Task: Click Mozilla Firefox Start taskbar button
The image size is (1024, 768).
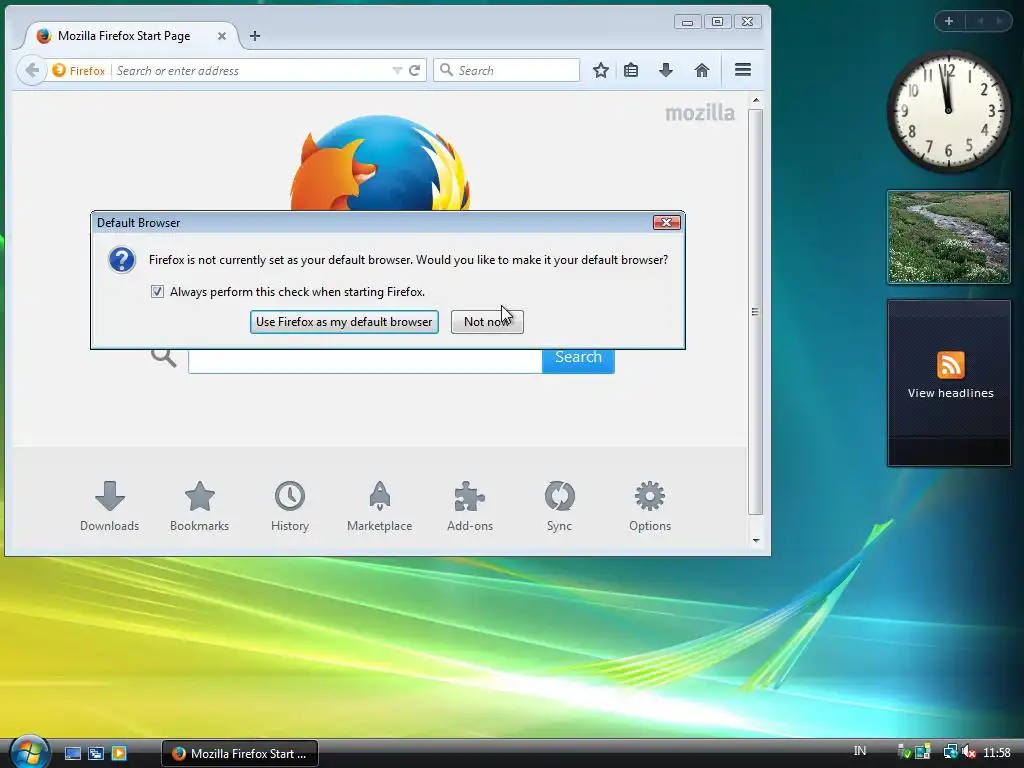Action: 240,753
